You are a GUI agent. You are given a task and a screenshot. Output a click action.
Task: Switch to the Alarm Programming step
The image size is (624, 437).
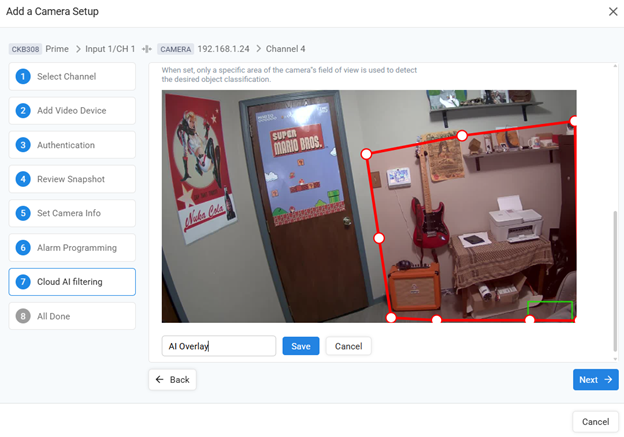(x=72, y=248)
